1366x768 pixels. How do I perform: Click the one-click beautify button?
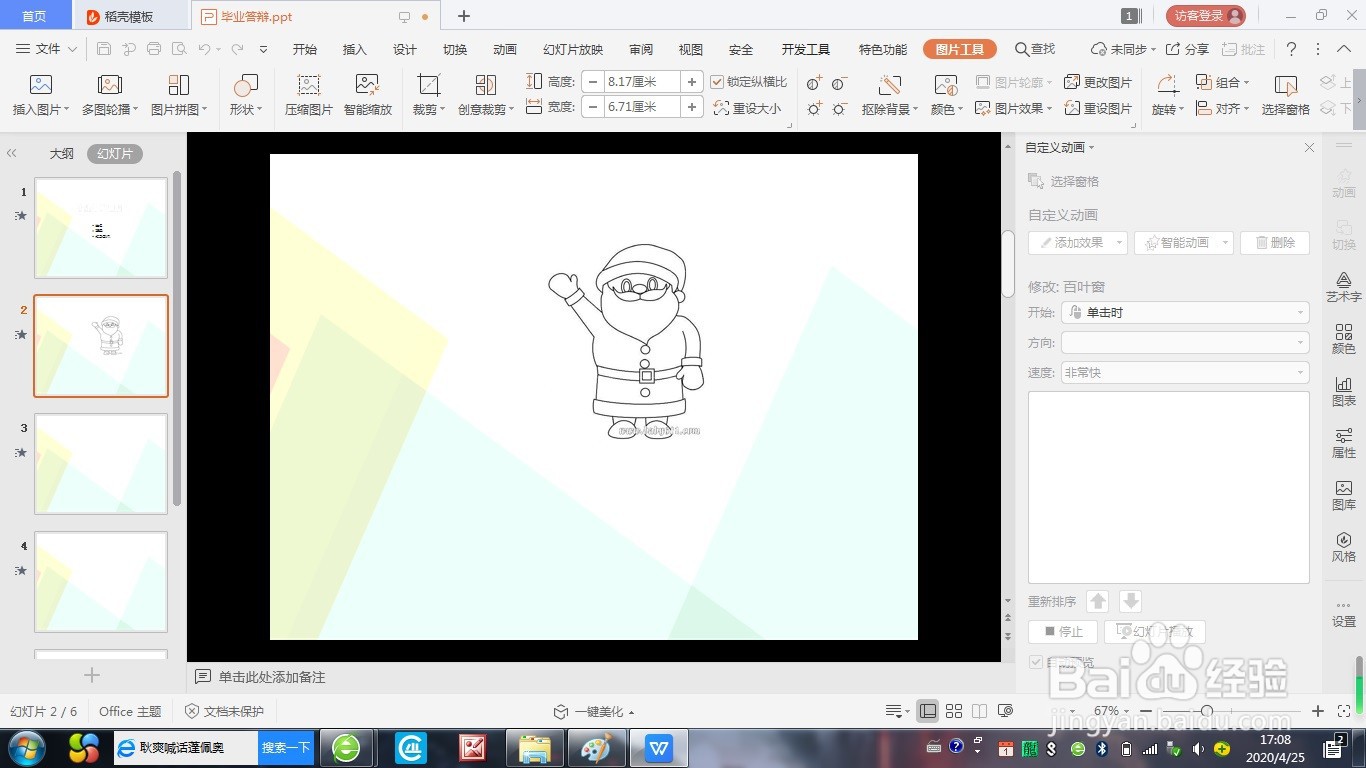(594, 712)
